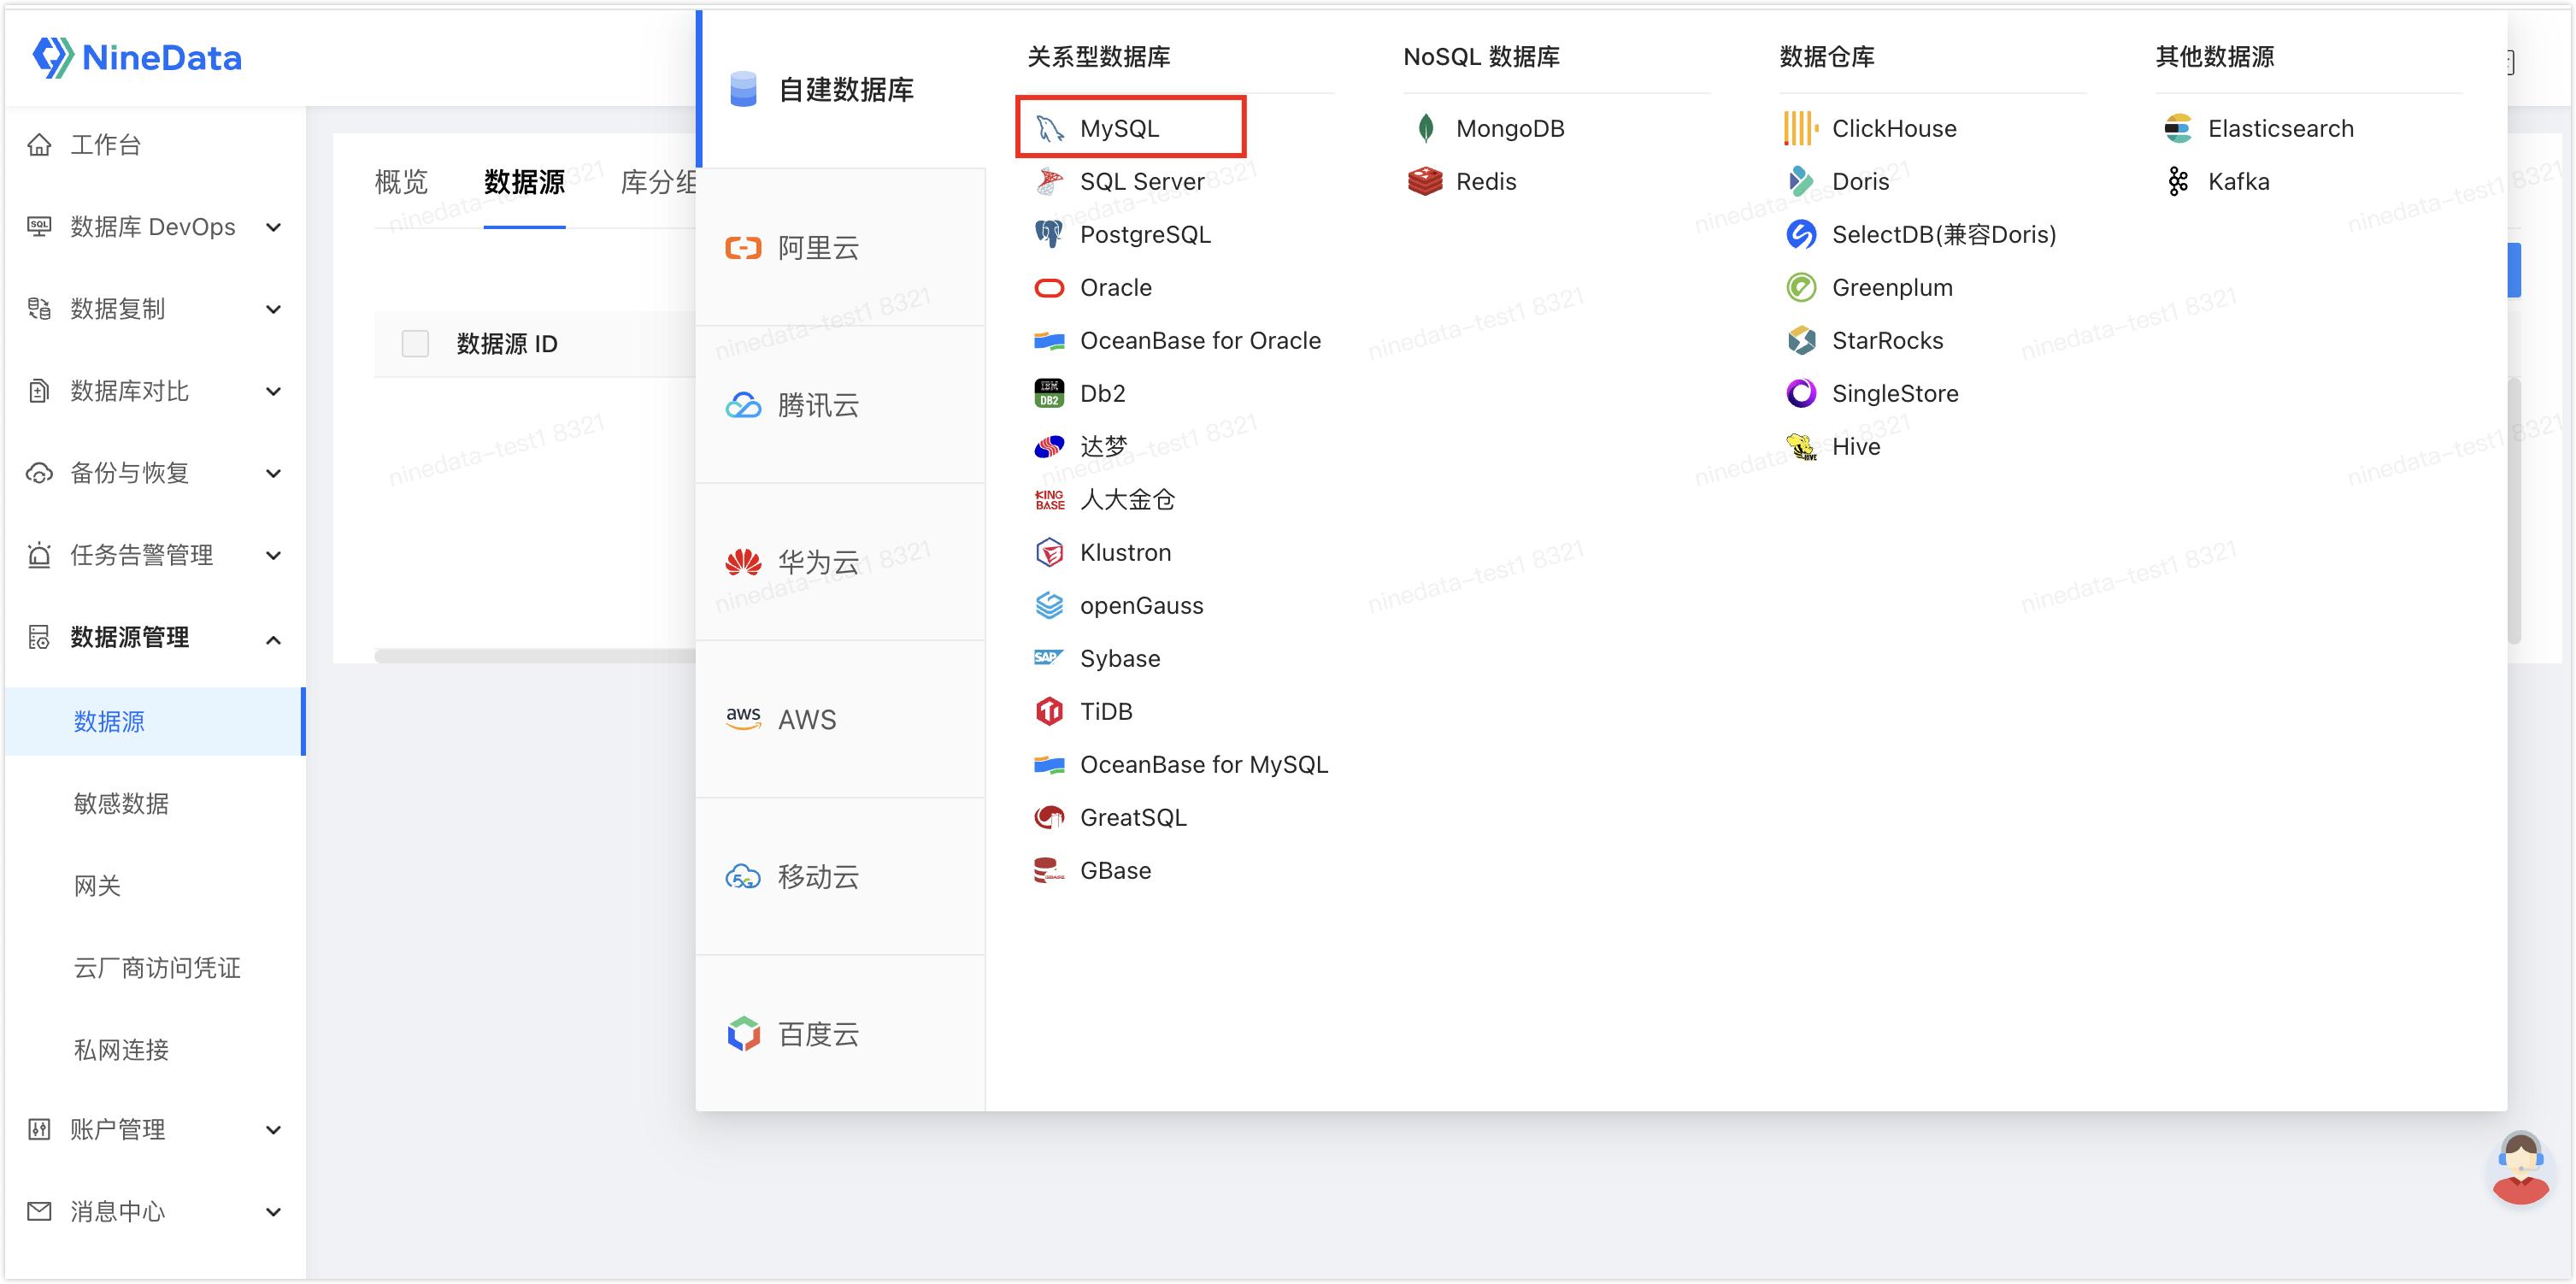Viewport: 2576px width, 1284px height.
Task: Click the Redis icon
Action: [1425, 182]
